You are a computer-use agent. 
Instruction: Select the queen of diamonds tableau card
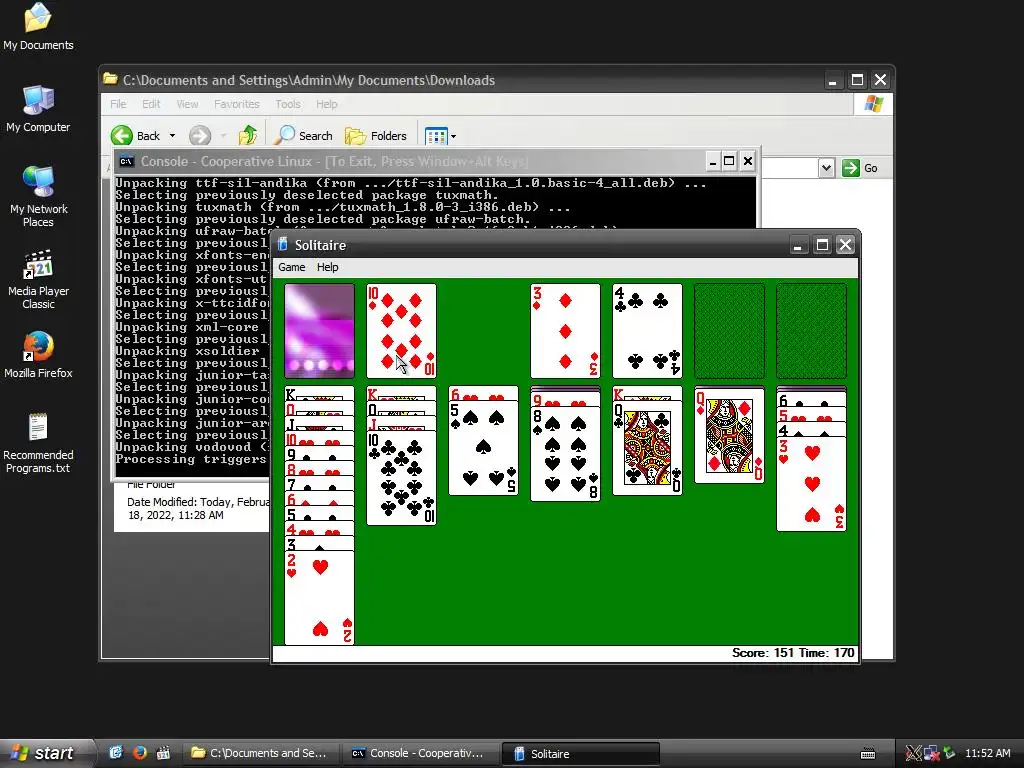click(729, 436)
